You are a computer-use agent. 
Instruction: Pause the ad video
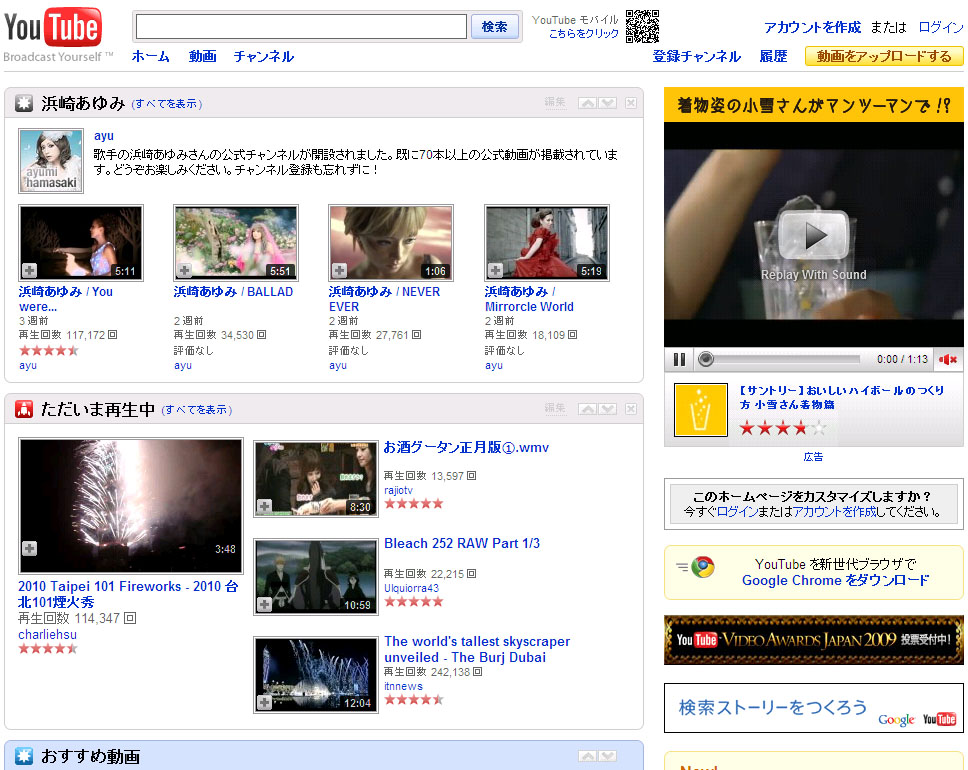(679, 359)
